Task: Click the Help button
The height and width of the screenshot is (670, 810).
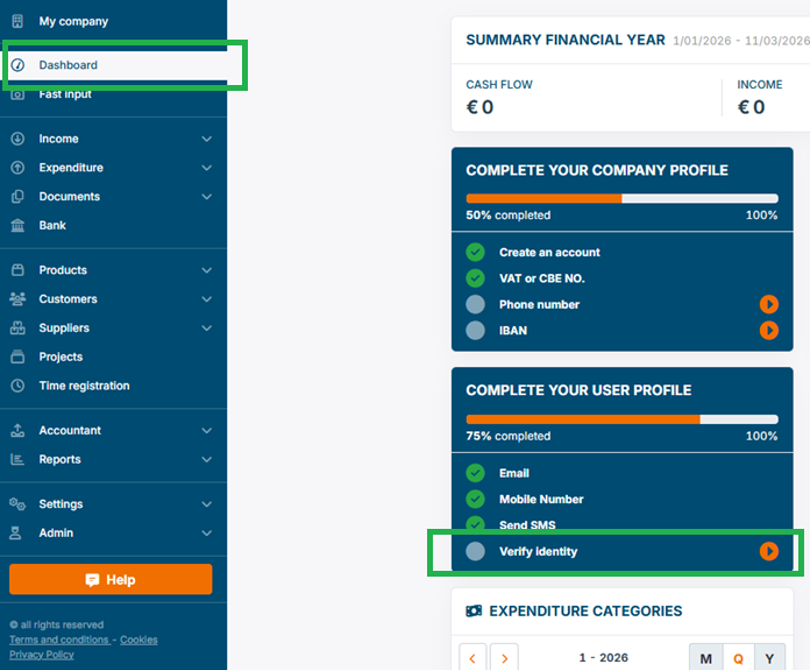Action: coord(110,579)
